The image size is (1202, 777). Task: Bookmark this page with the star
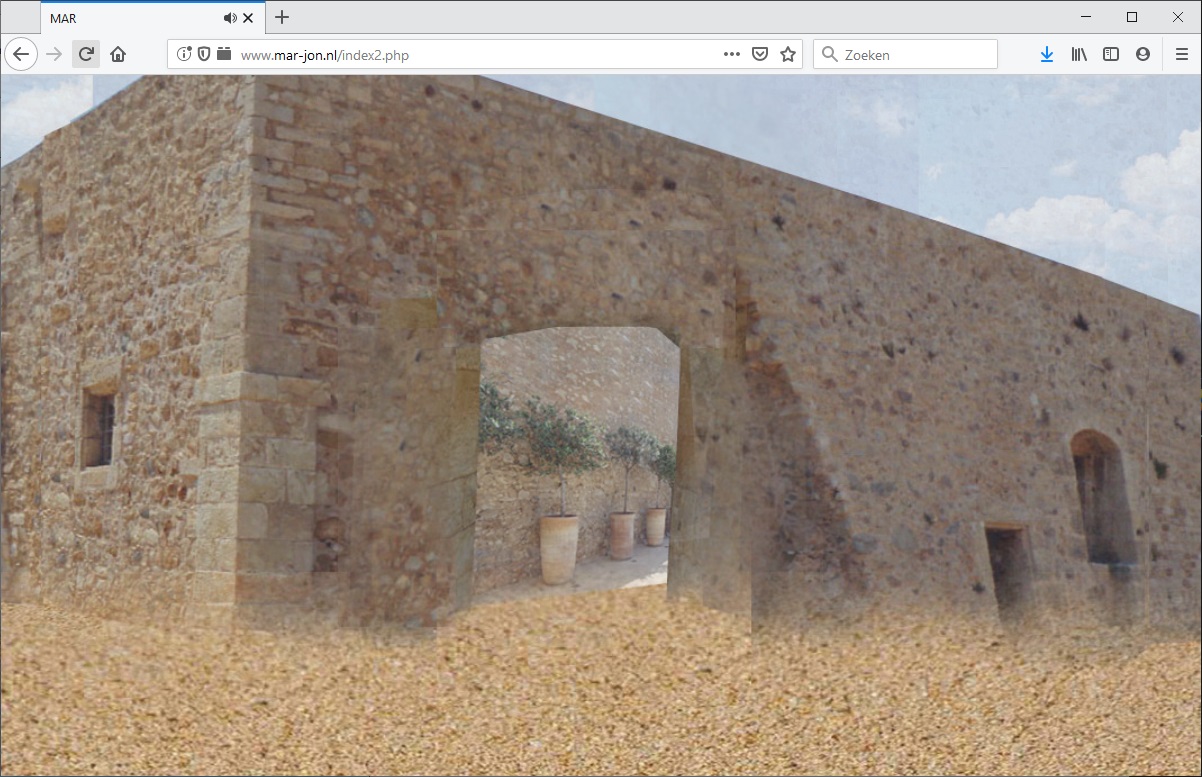[788, 54]
